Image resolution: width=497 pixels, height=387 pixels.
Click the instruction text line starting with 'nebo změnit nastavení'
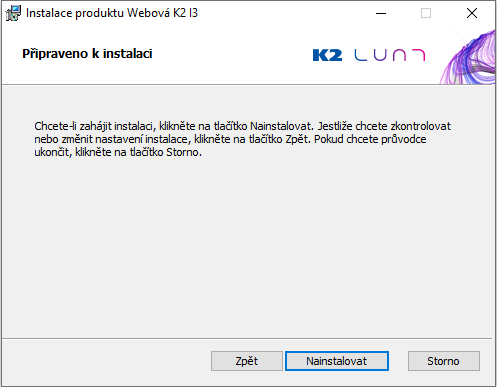230,139
